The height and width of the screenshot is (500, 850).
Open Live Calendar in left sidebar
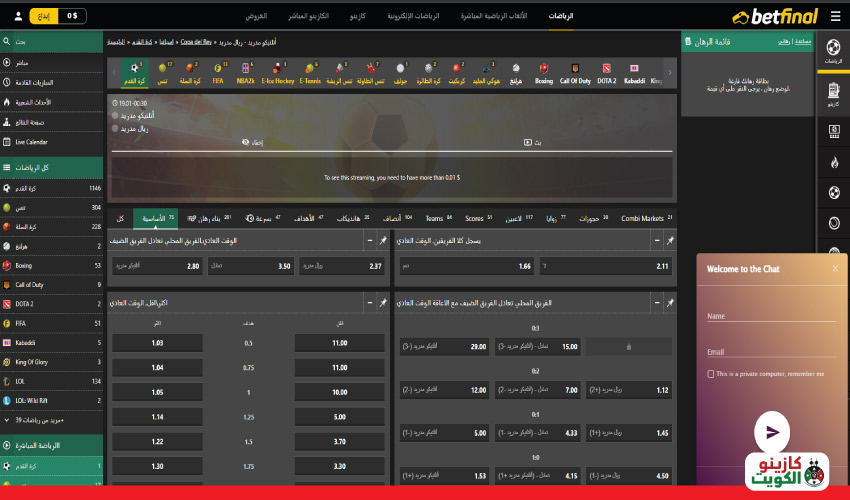51,142
